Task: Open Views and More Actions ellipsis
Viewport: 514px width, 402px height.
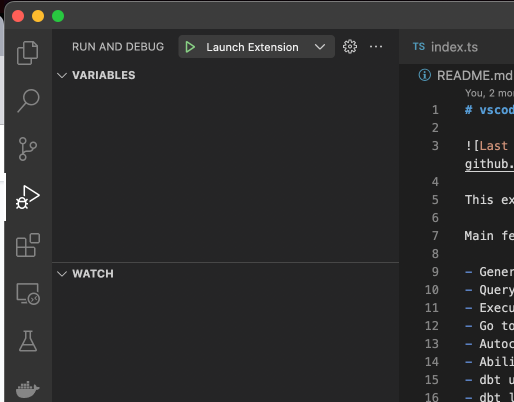Action: (x=376, y=47)
